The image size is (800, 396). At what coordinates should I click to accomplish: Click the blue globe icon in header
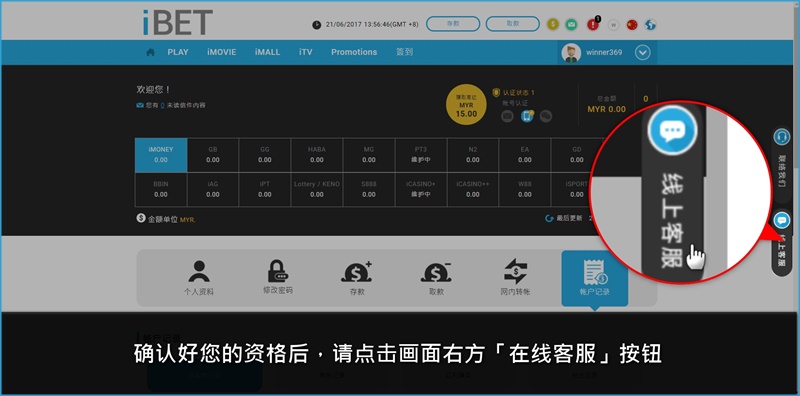point(651,24)
